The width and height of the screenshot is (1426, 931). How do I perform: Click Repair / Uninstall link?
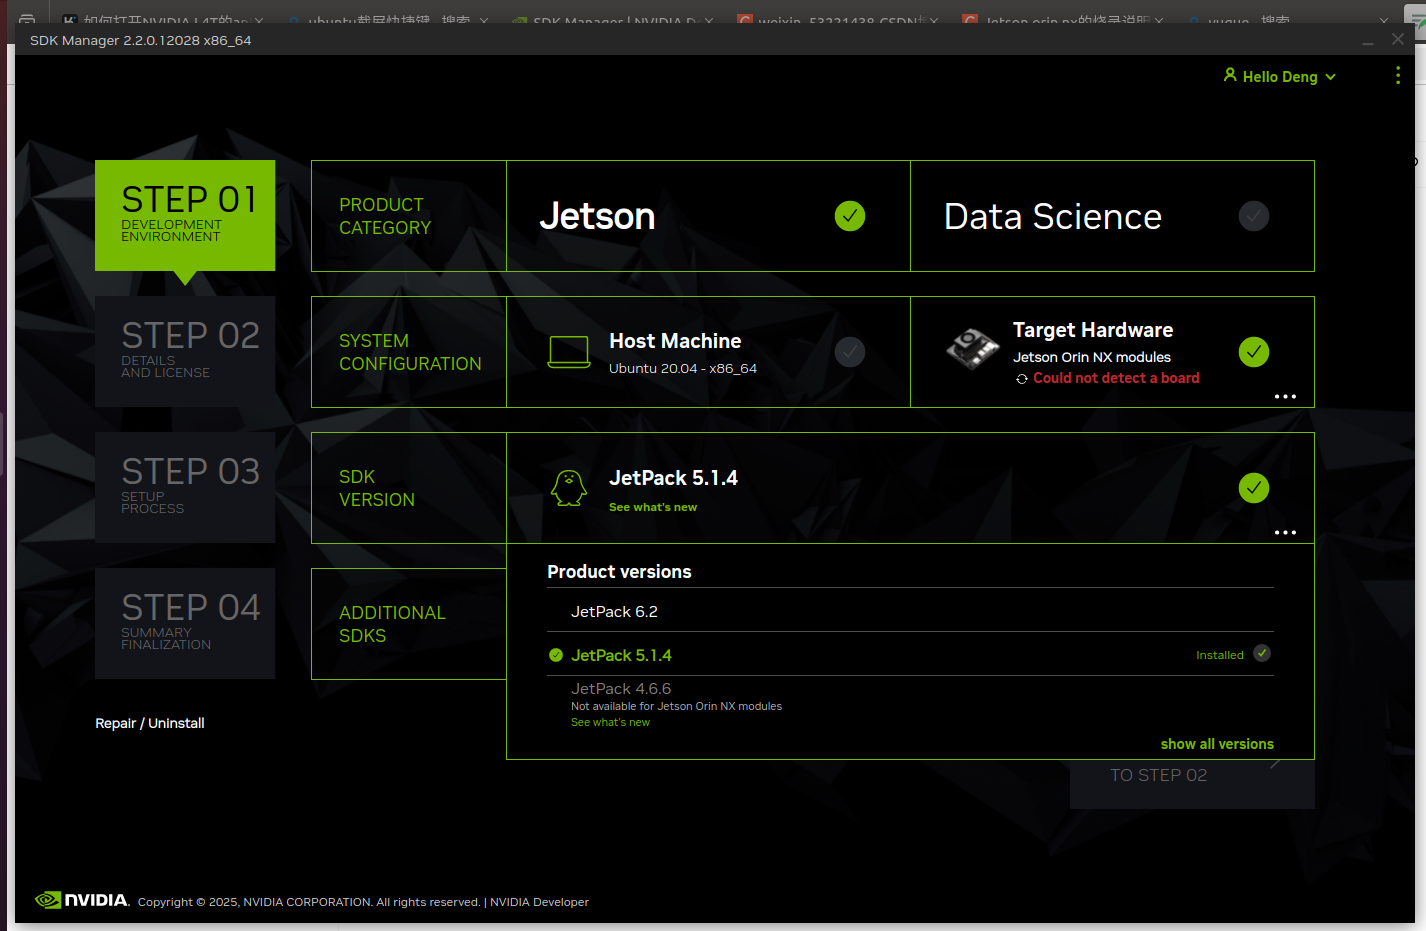coord(150,723)
